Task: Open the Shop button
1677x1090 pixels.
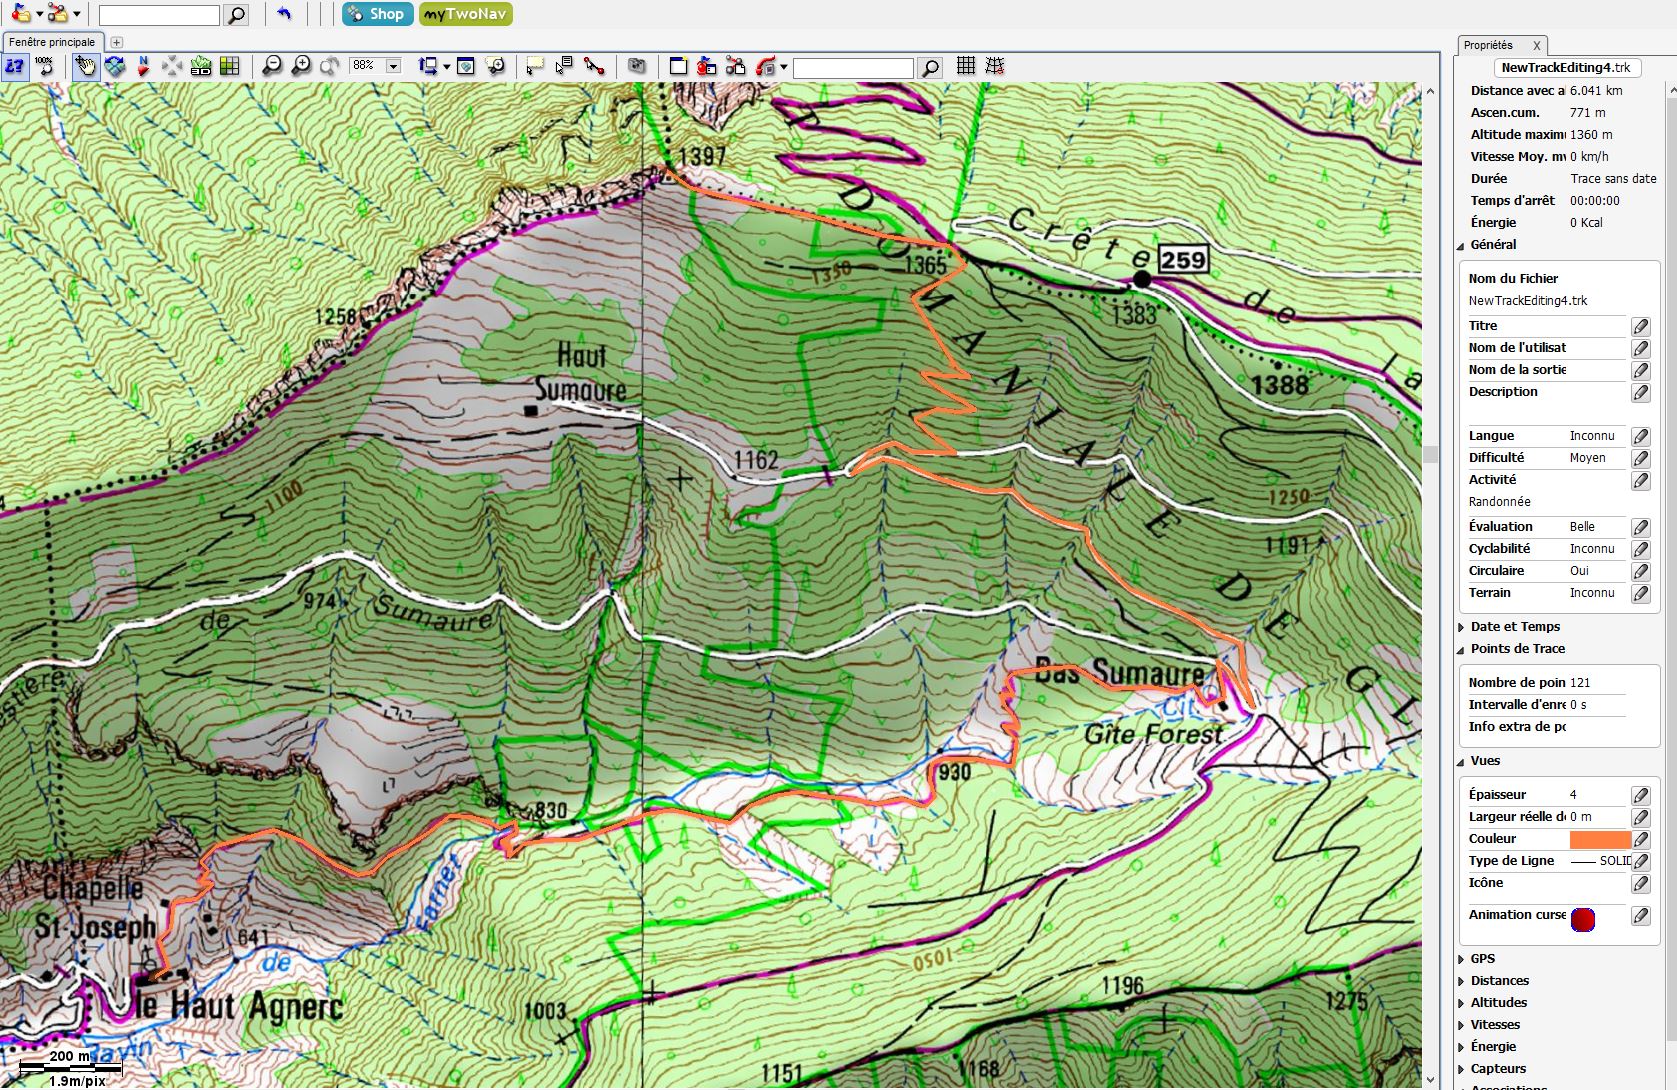Action: (x=377, y=14)
